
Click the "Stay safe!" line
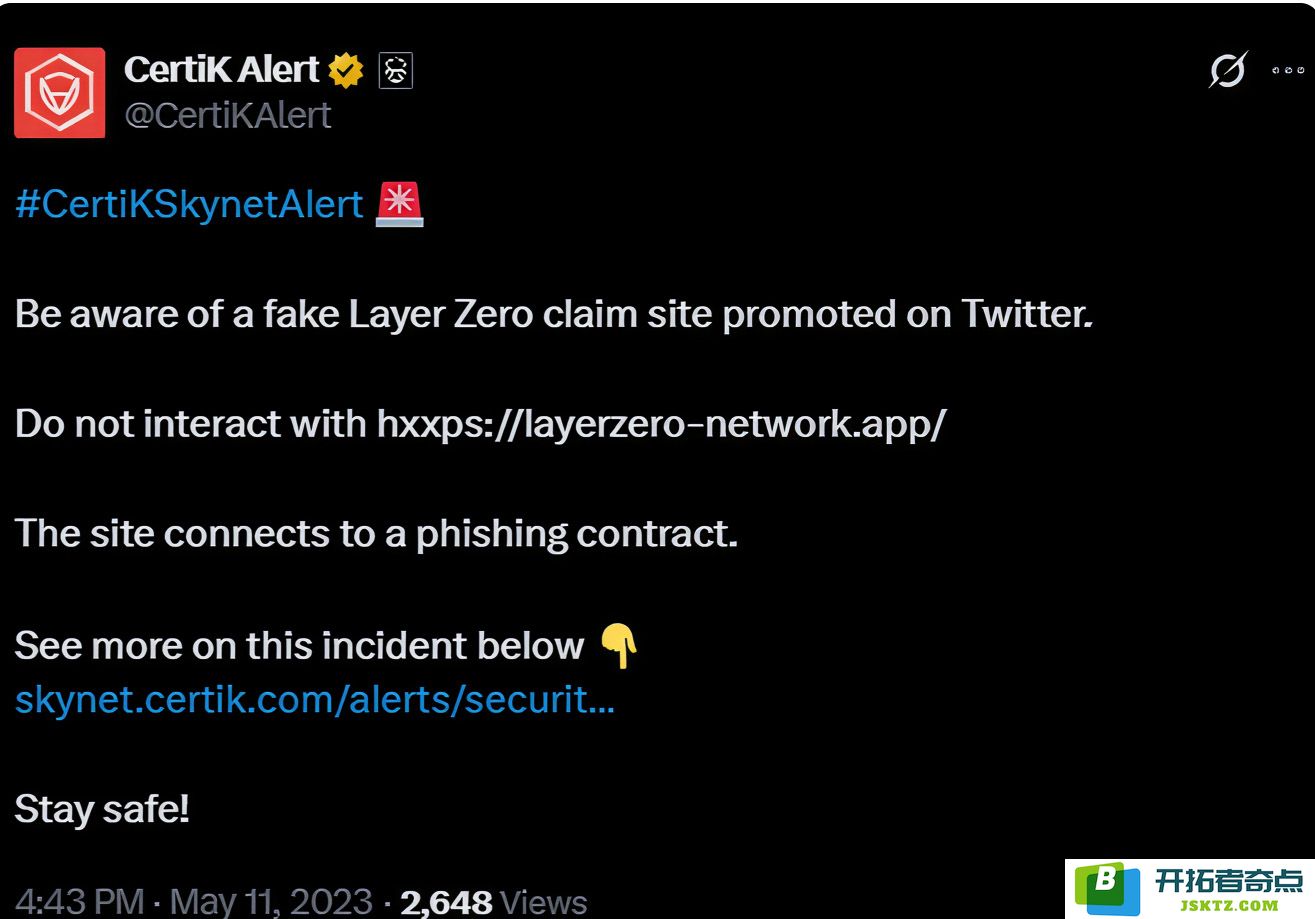click(x=102, y=809)
